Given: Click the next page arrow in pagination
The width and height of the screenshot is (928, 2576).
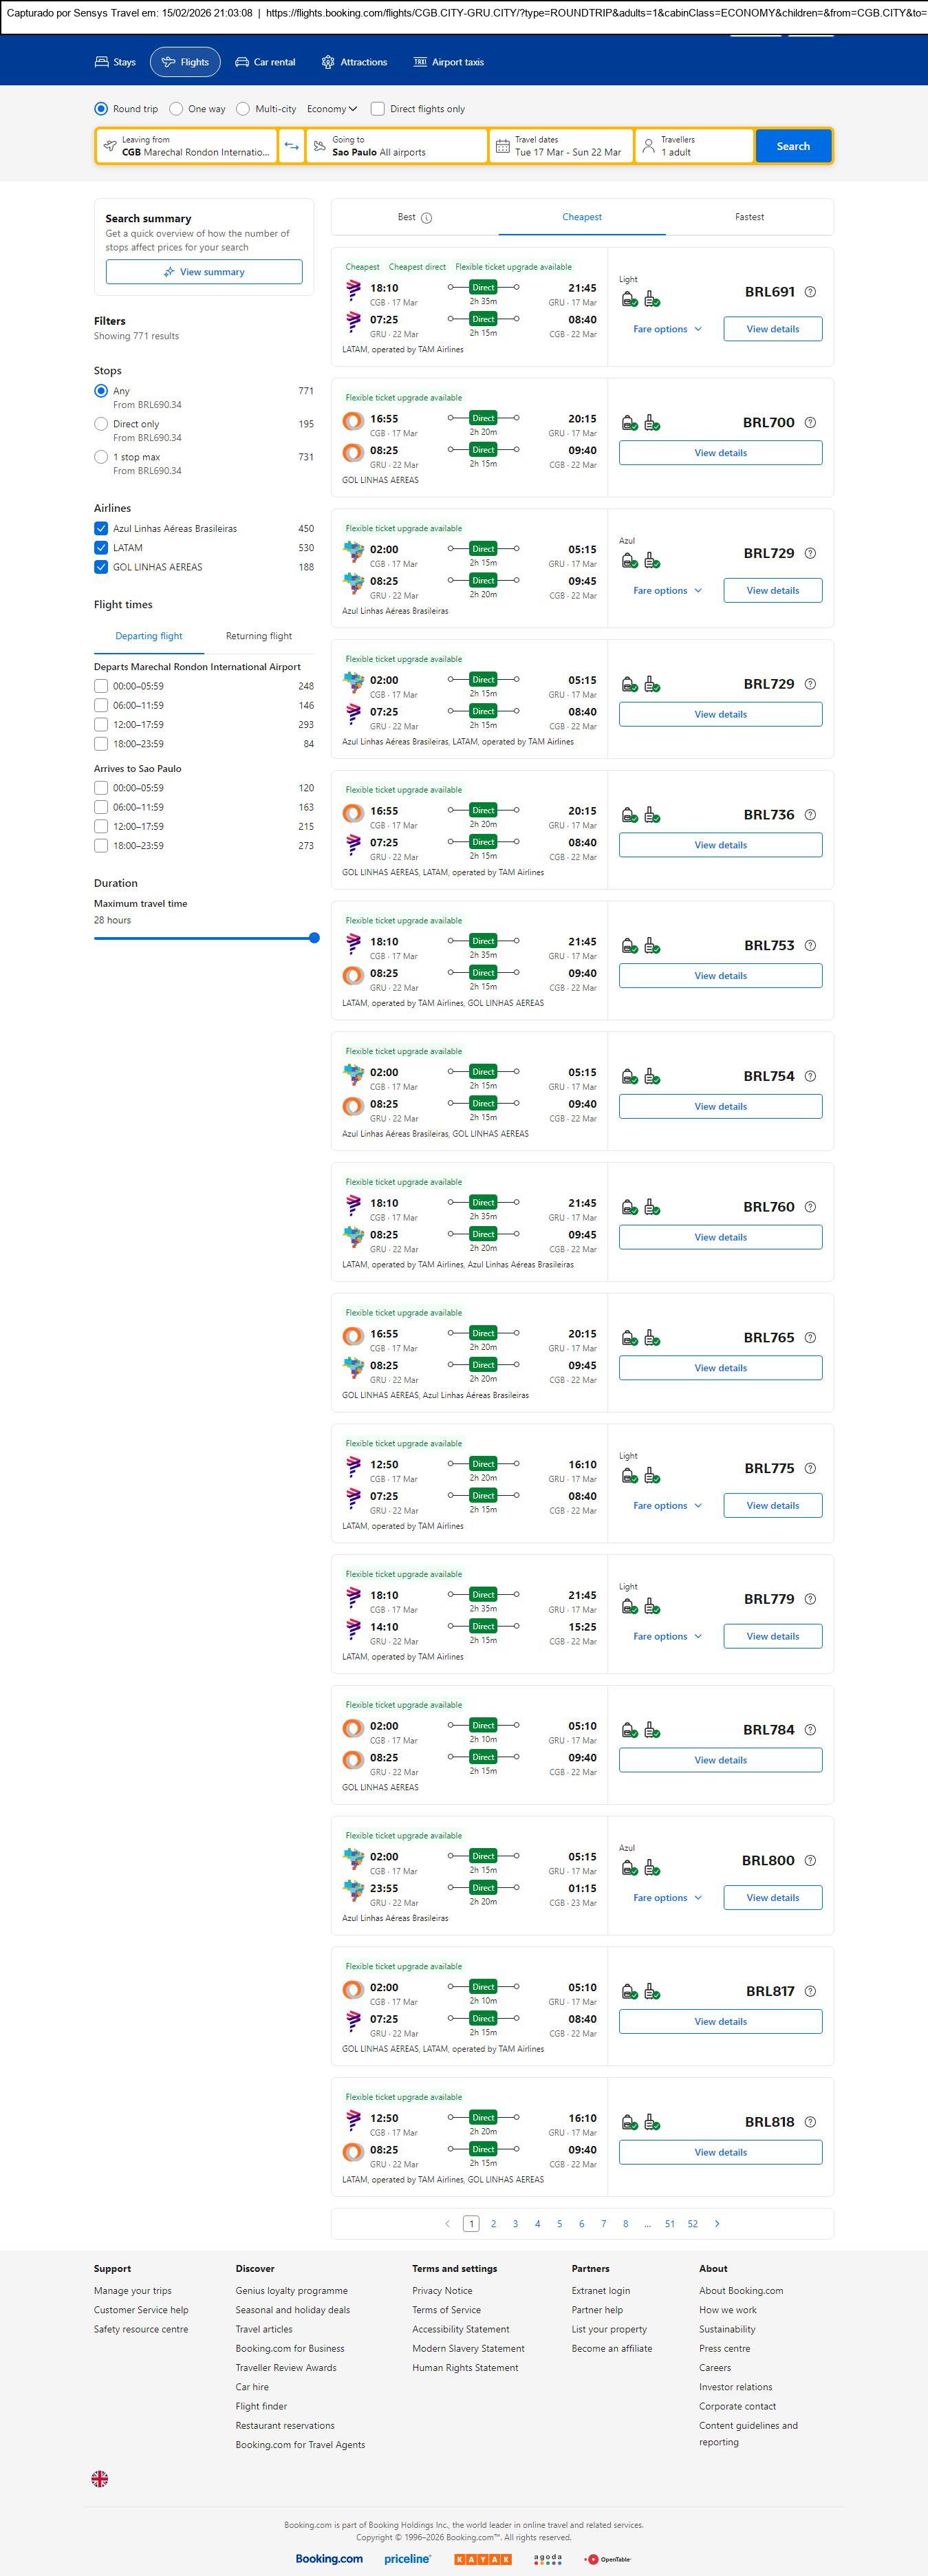Looking at the screenshot, I should (x=717, y=2223).
